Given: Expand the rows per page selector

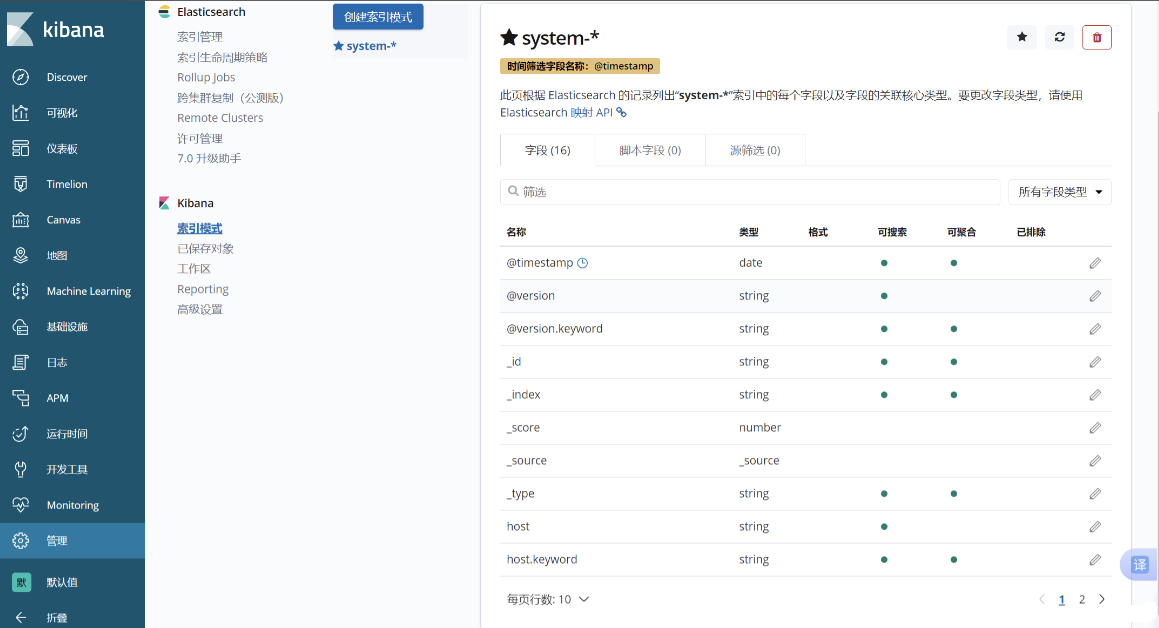Looking at the screenshot, I should [x=548, y=600].
